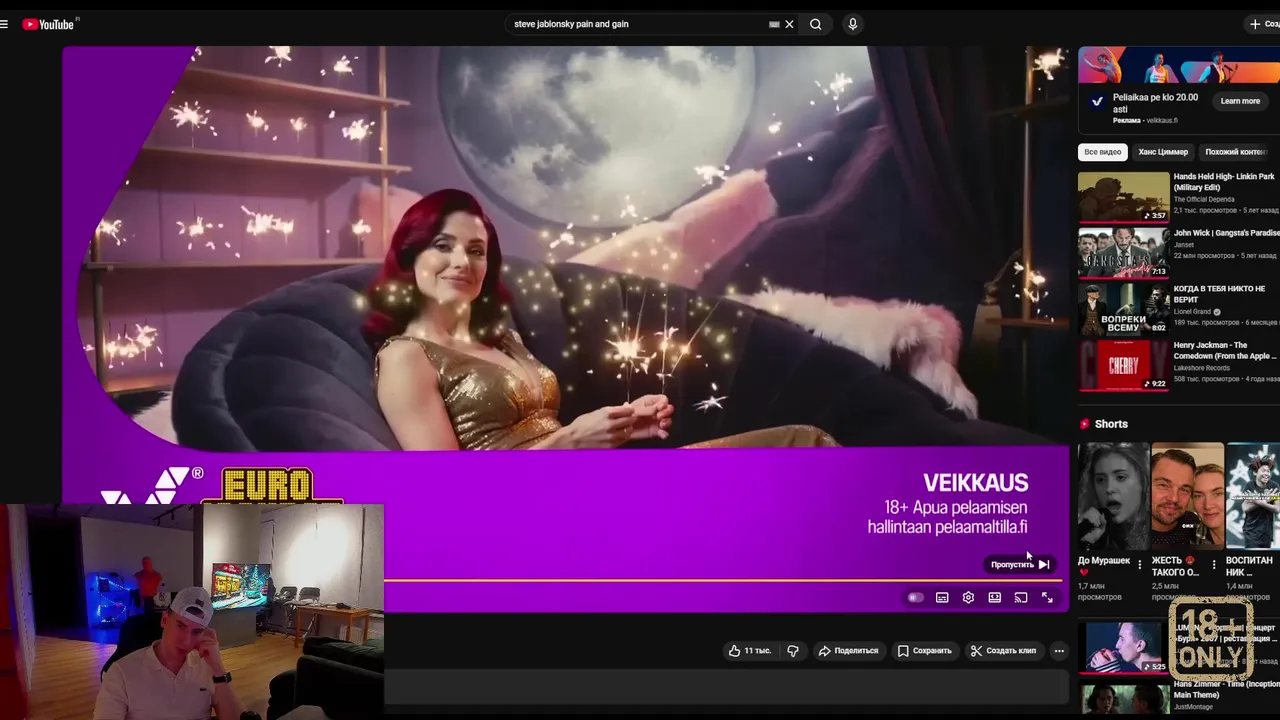Click title 'КОГДА В ТЕБЯ НИКТО НЕ ВЕРИТ'
The image size is (1280, 720).
pyautogui.click(x=1219, y=294)
